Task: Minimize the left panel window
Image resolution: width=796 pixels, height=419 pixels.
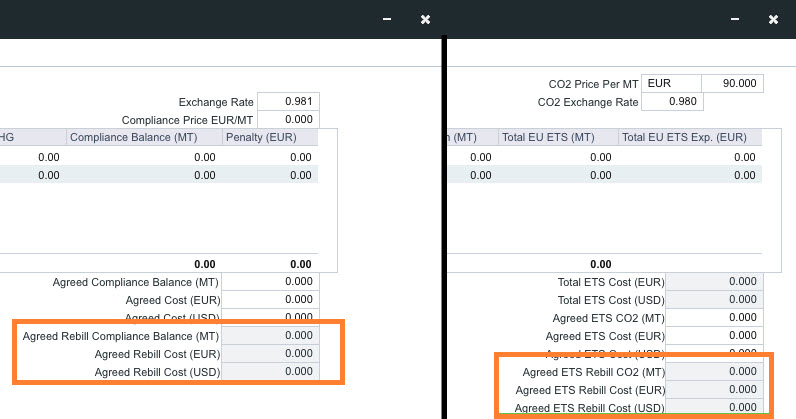Action: click(386, 19)
